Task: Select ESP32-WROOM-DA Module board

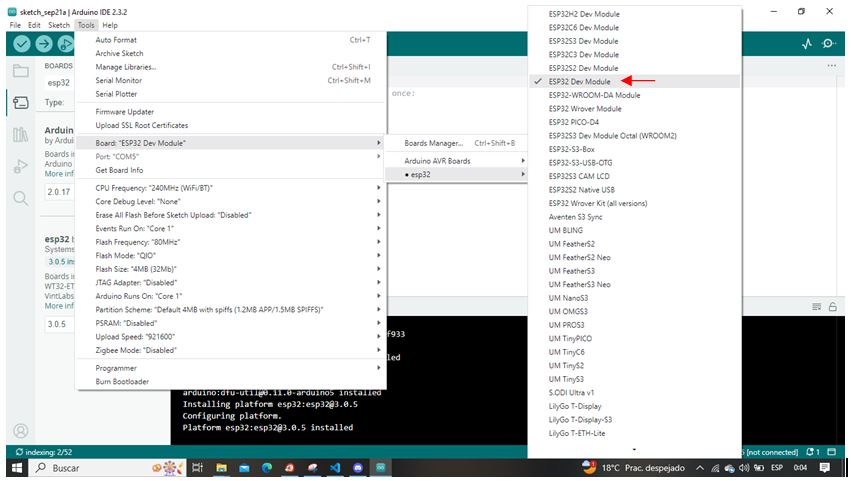Action: (x=634, y=95)
